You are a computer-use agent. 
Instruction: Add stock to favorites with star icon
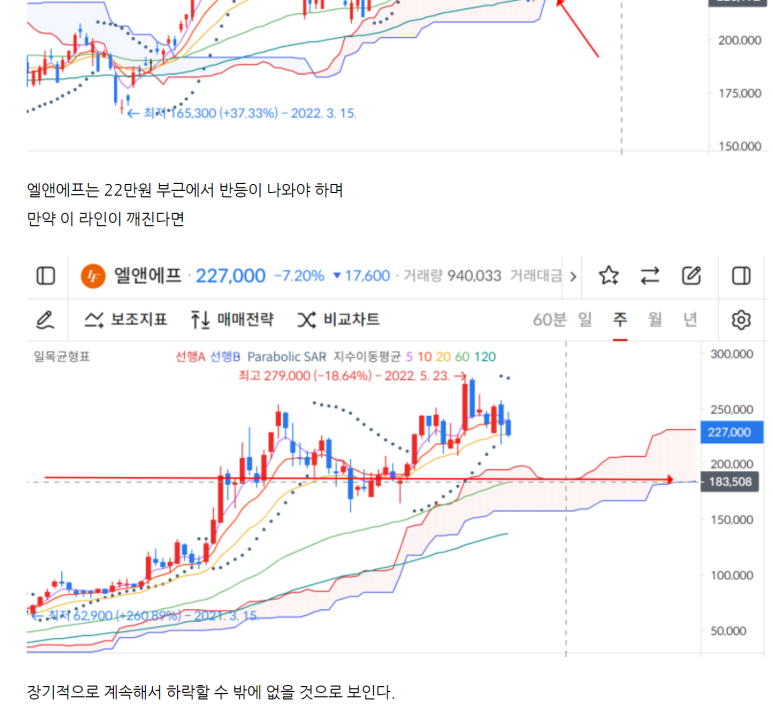pos(609,276)
